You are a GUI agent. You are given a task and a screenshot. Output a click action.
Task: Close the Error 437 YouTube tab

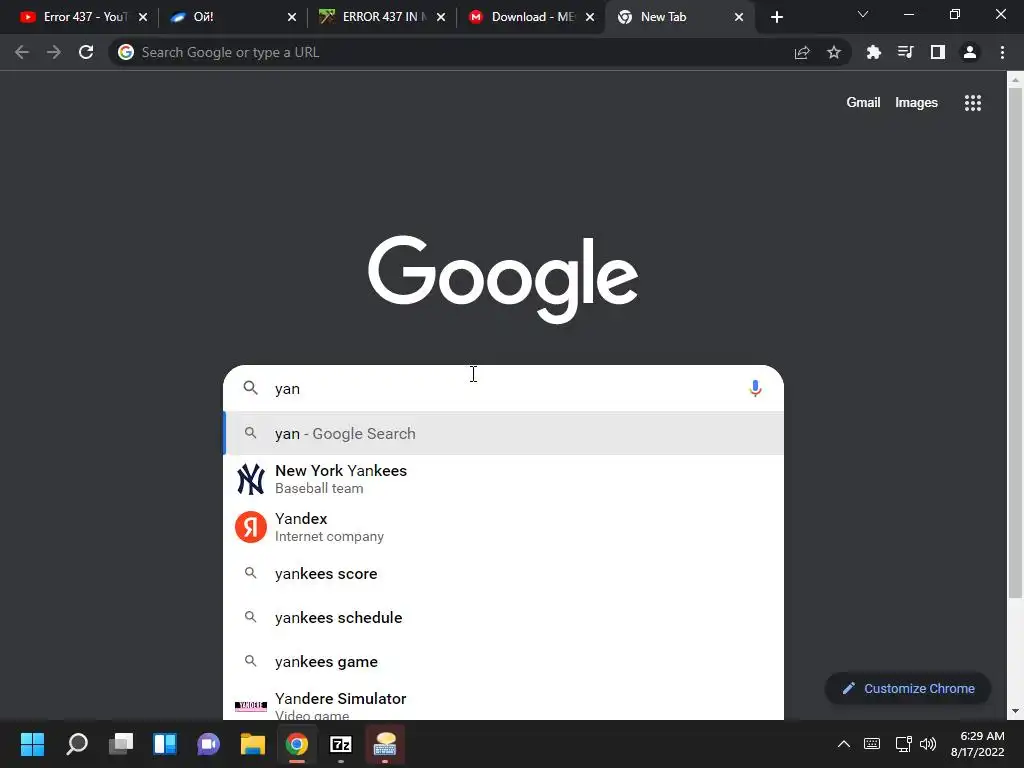point(143,17)
